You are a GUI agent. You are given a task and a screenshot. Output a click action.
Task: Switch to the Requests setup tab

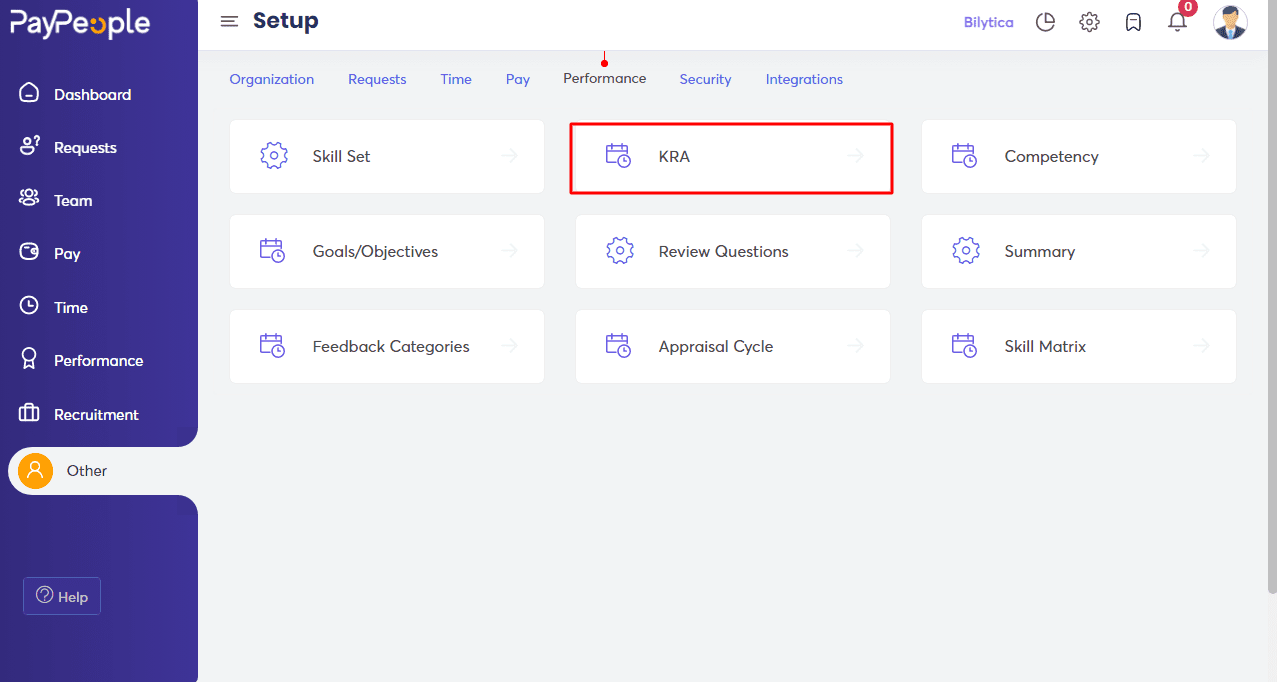point(377,79)
